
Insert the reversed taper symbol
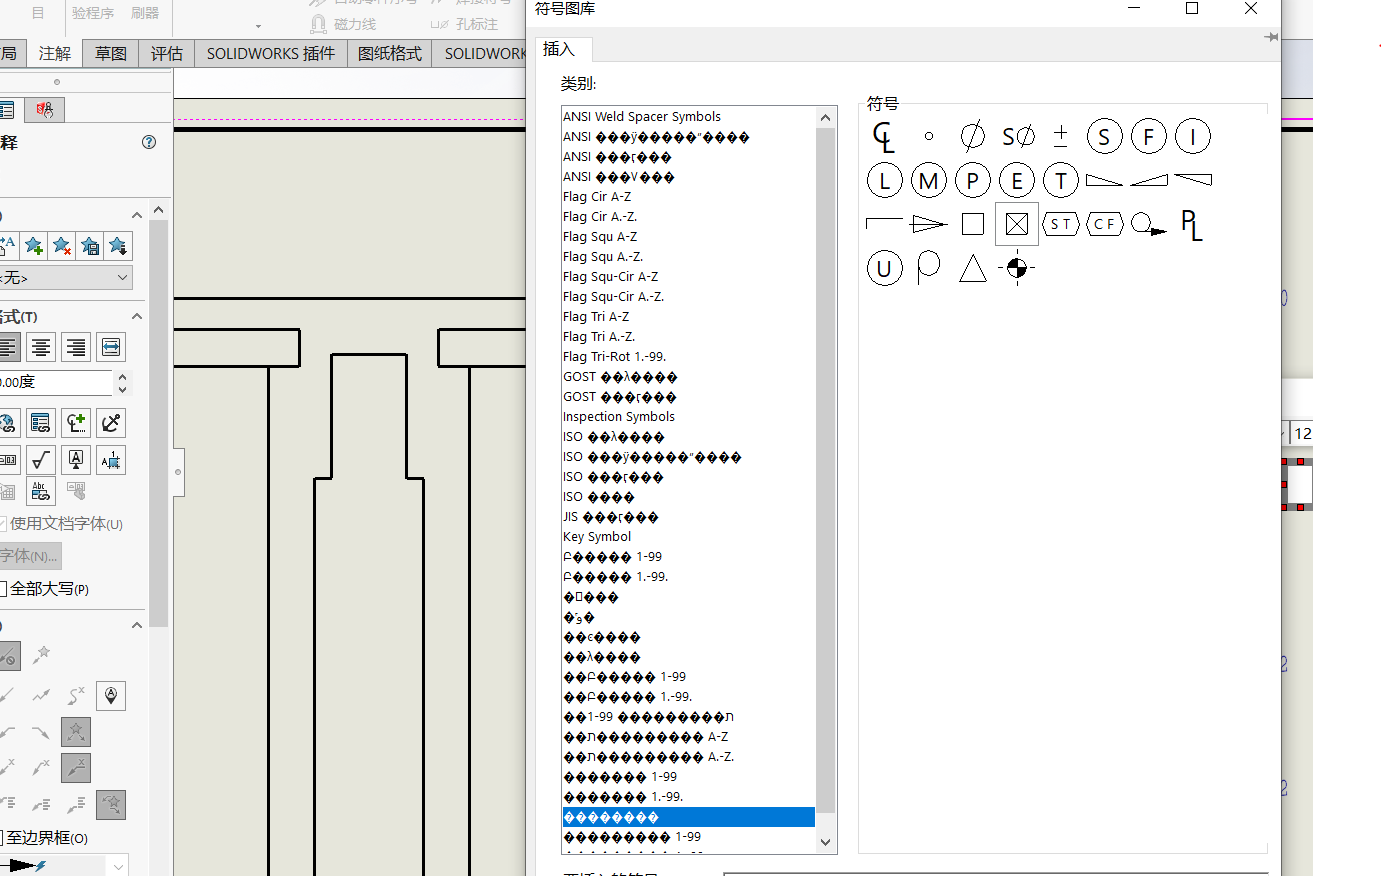pos(1193,180)
